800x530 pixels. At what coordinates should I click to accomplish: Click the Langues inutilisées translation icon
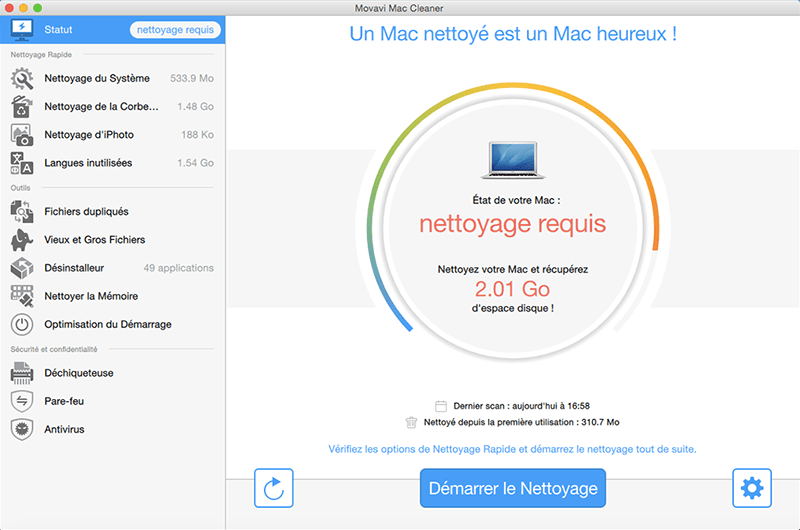[22, 163]
